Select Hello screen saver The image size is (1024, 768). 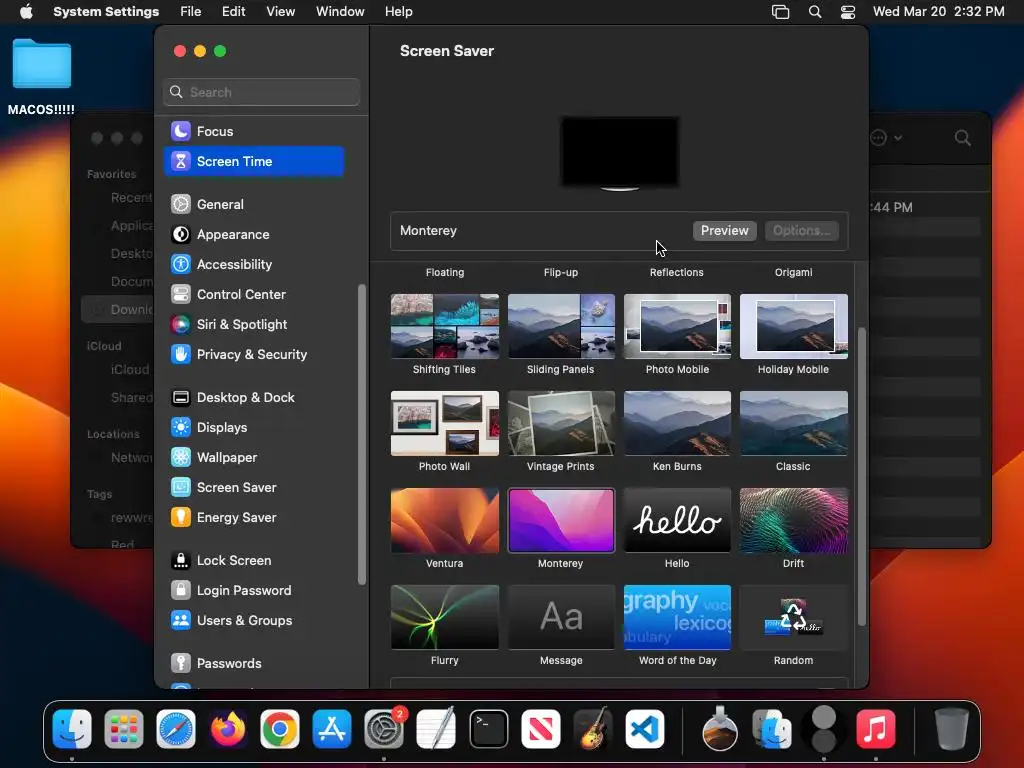[677, 520]
